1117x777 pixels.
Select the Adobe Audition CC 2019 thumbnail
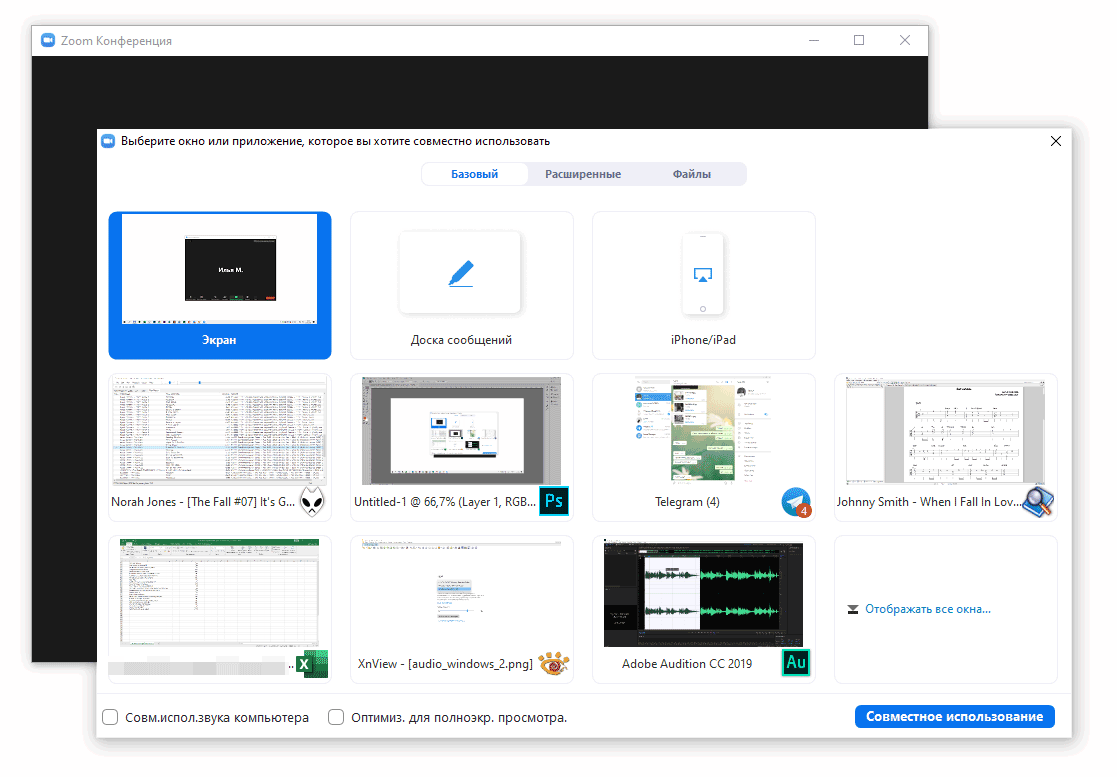[703, 609]
